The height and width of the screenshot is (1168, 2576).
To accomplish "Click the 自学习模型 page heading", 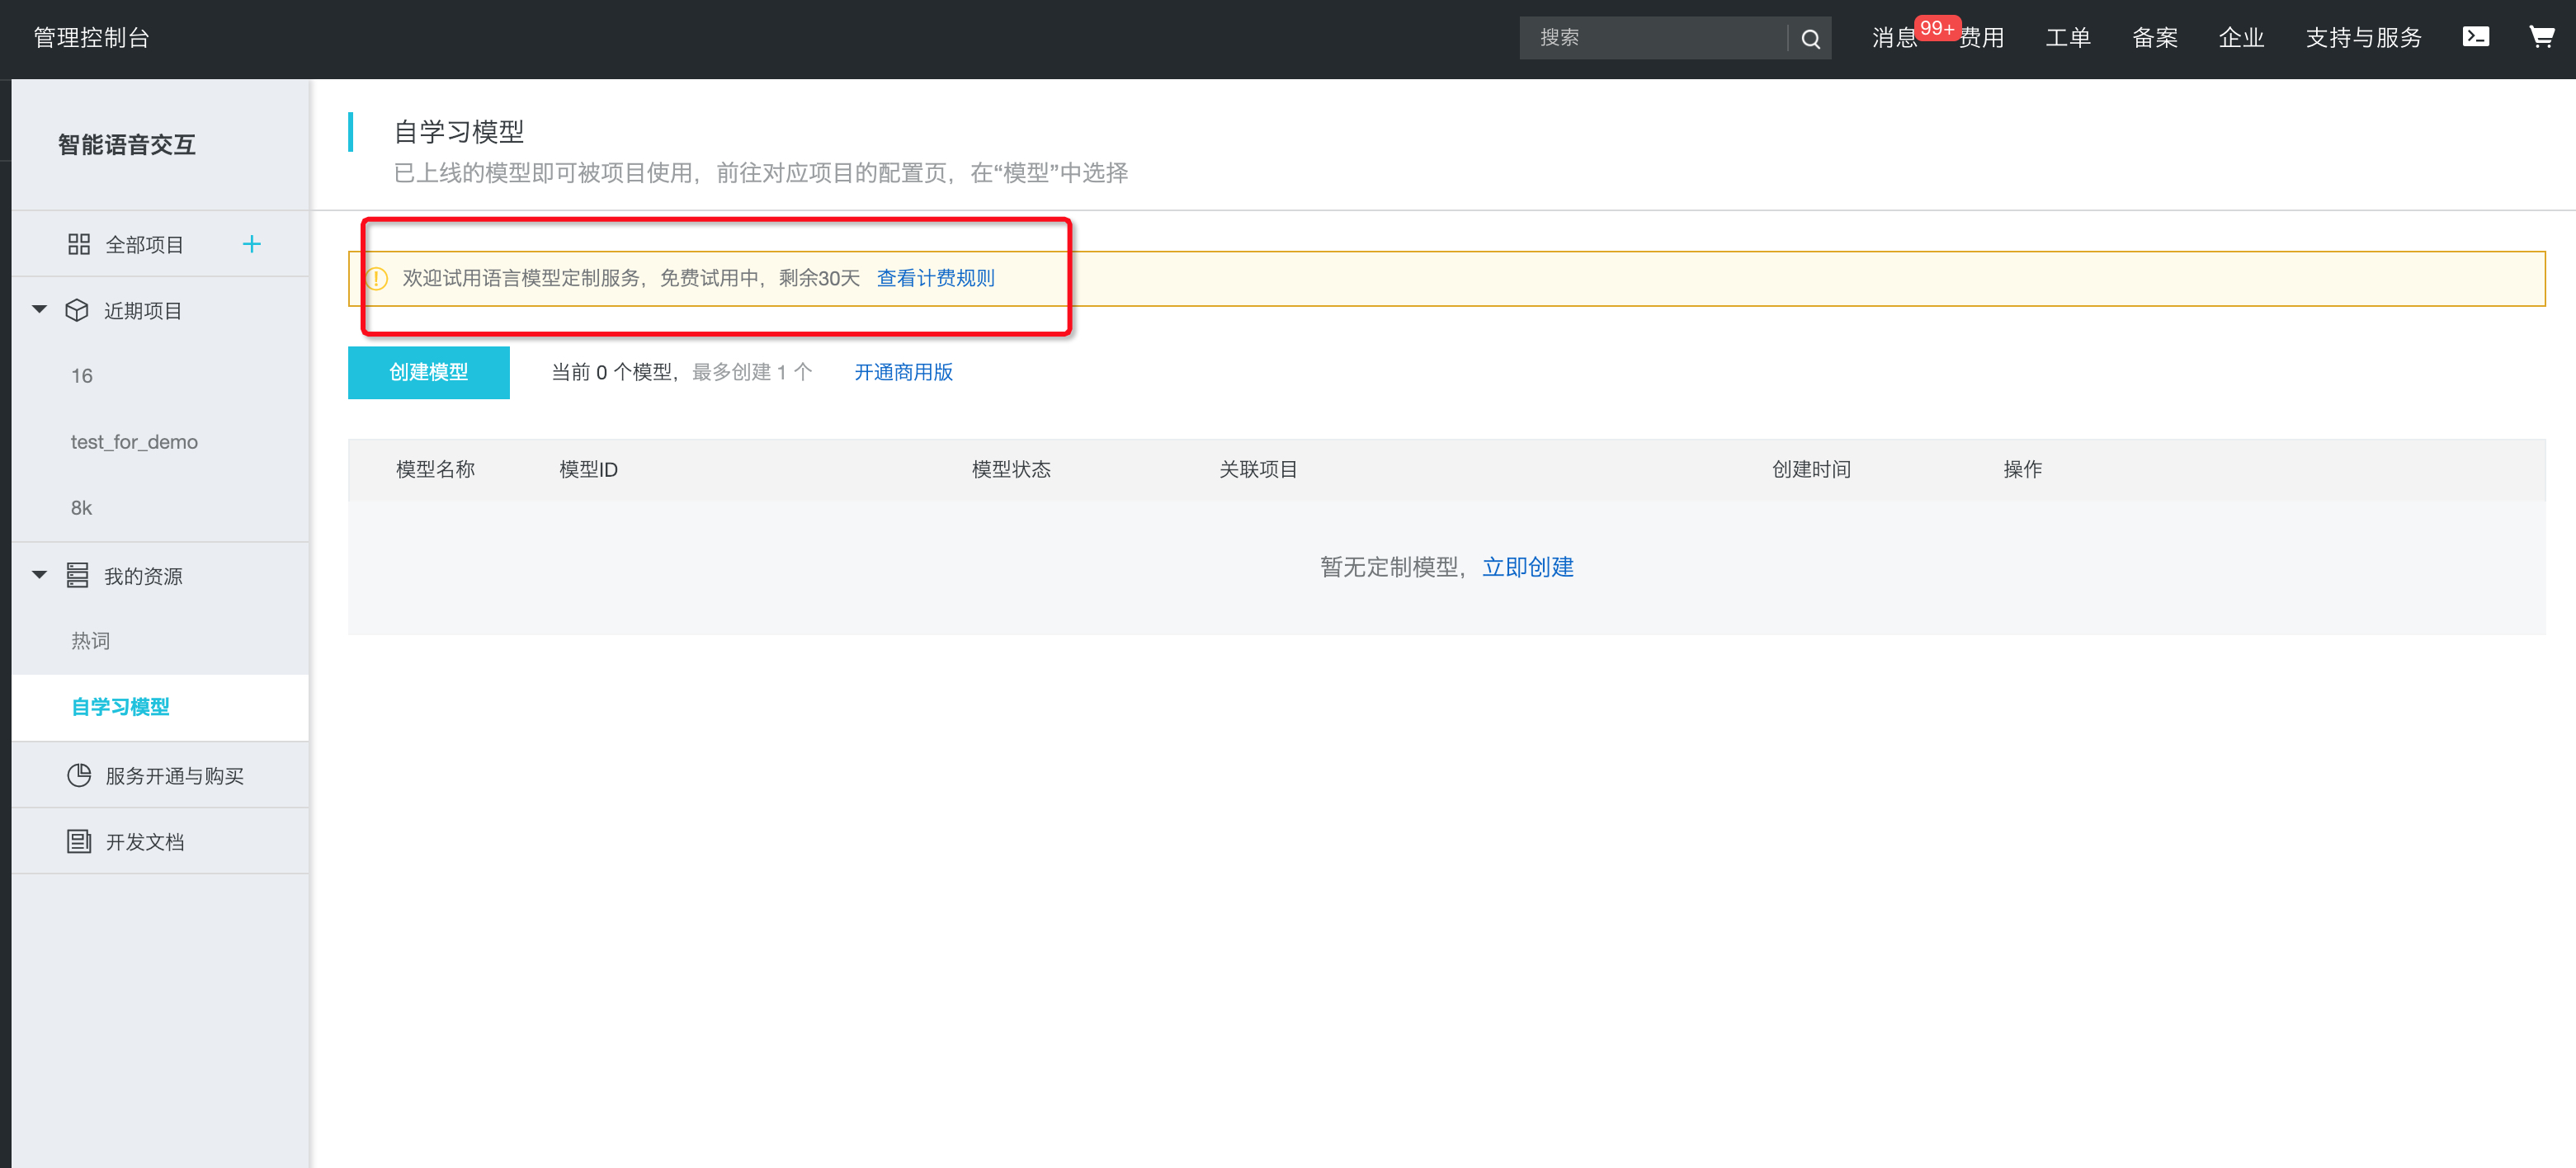I will click(458, 132).
